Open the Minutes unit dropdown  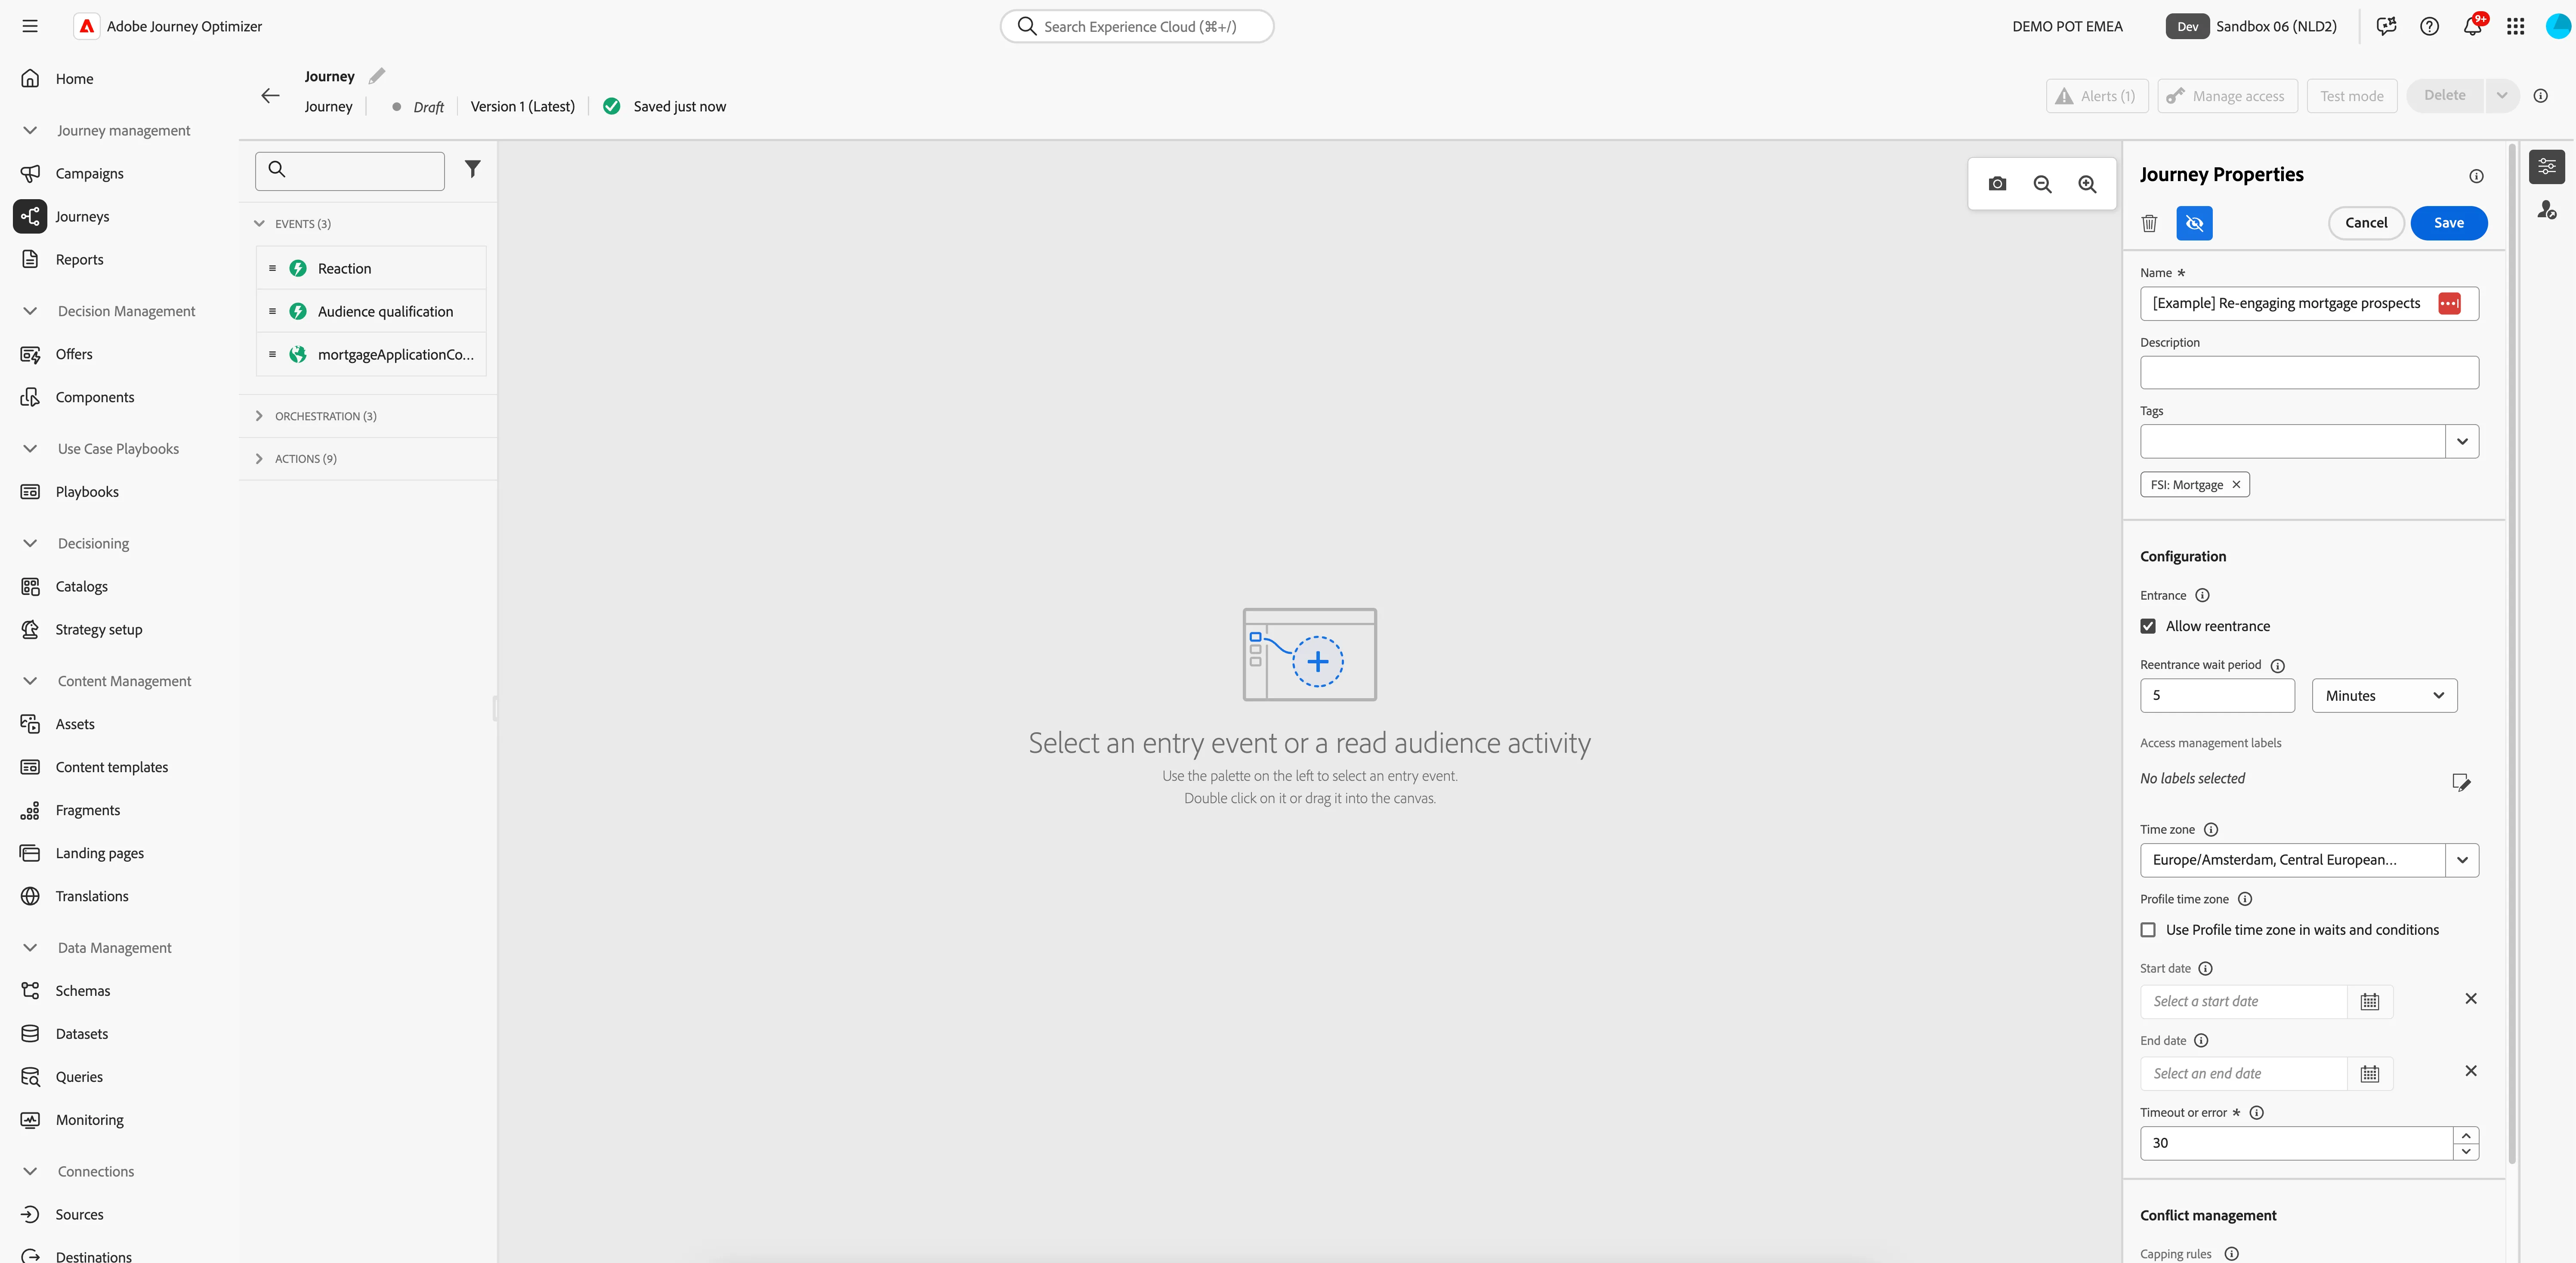[2384, 695]
